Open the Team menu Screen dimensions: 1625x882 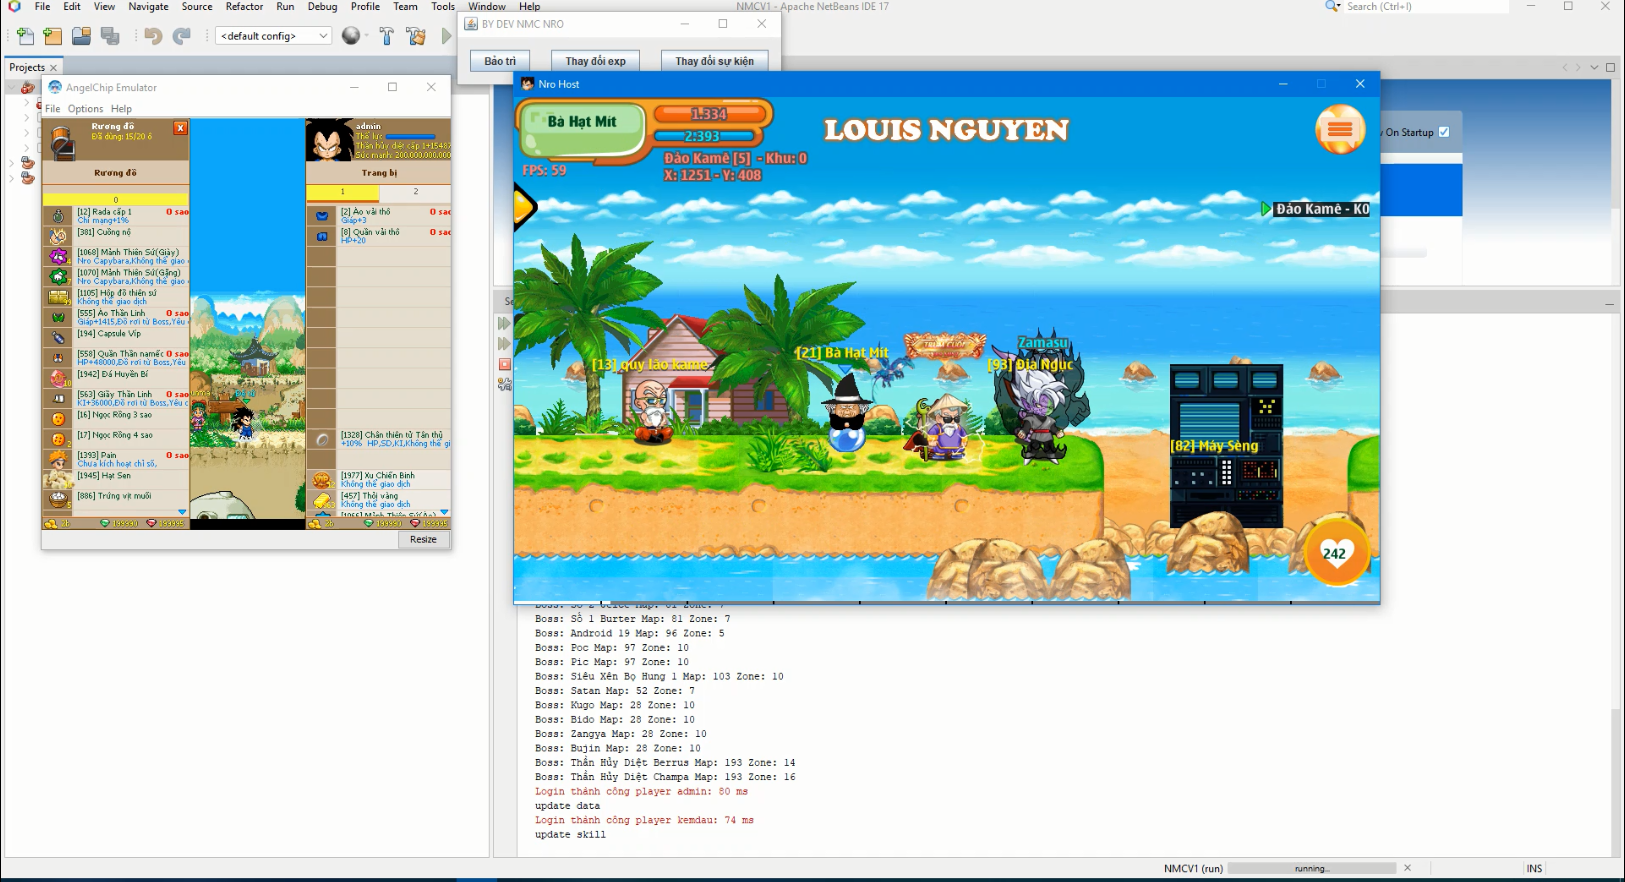pyautogui.click(x=405, y=6)
